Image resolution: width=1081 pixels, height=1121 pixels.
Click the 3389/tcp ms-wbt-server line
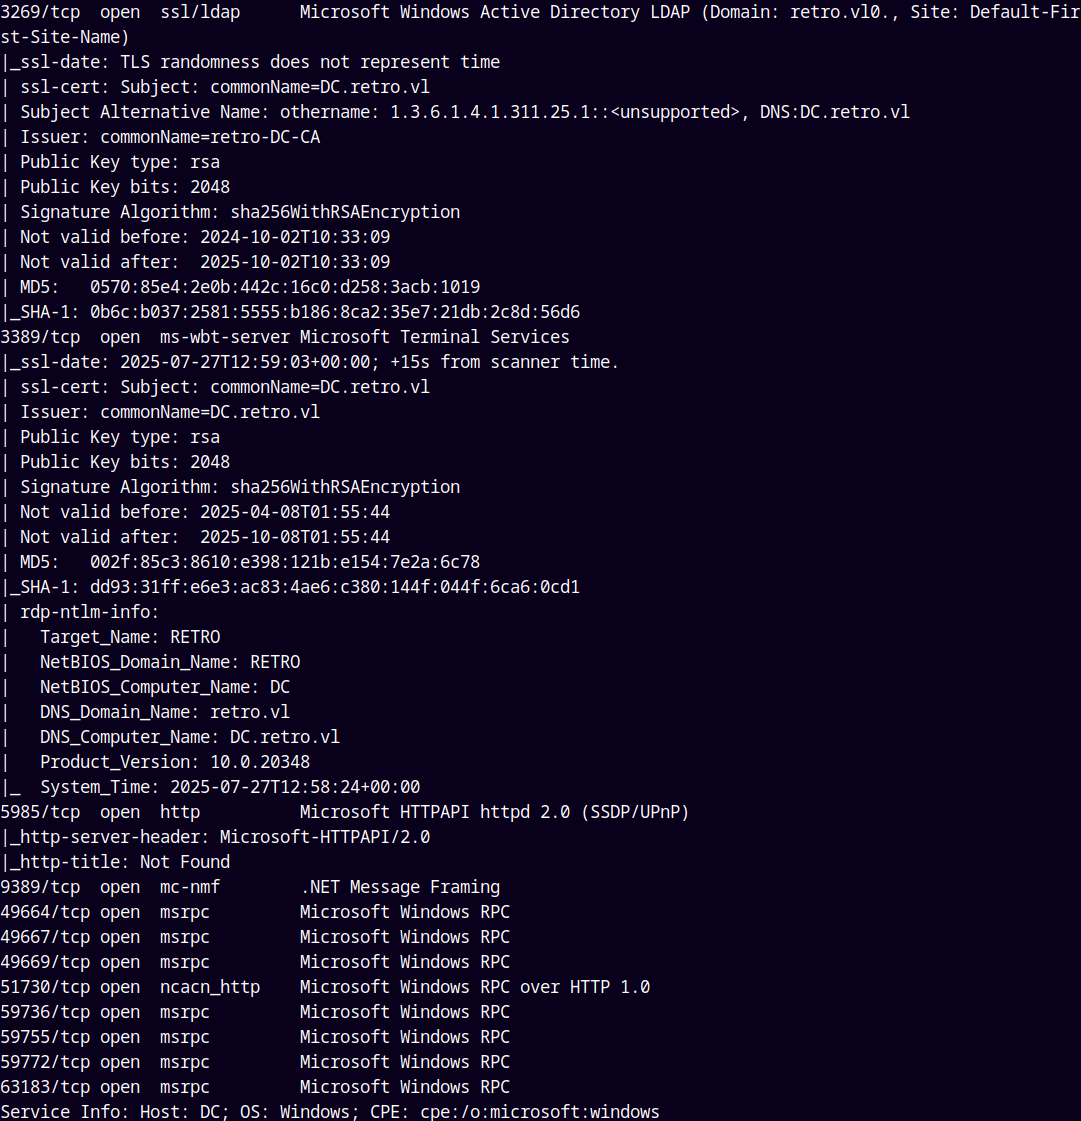285,337
